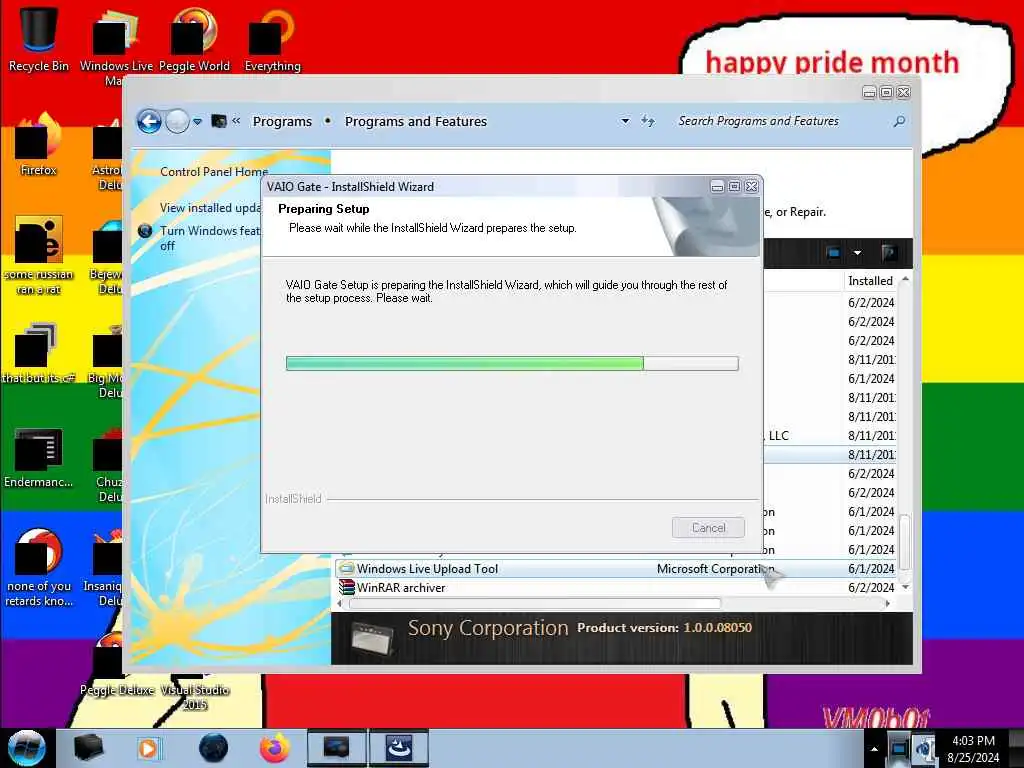Open the Peggle Deluxe desktop icon

coord(117,663)
